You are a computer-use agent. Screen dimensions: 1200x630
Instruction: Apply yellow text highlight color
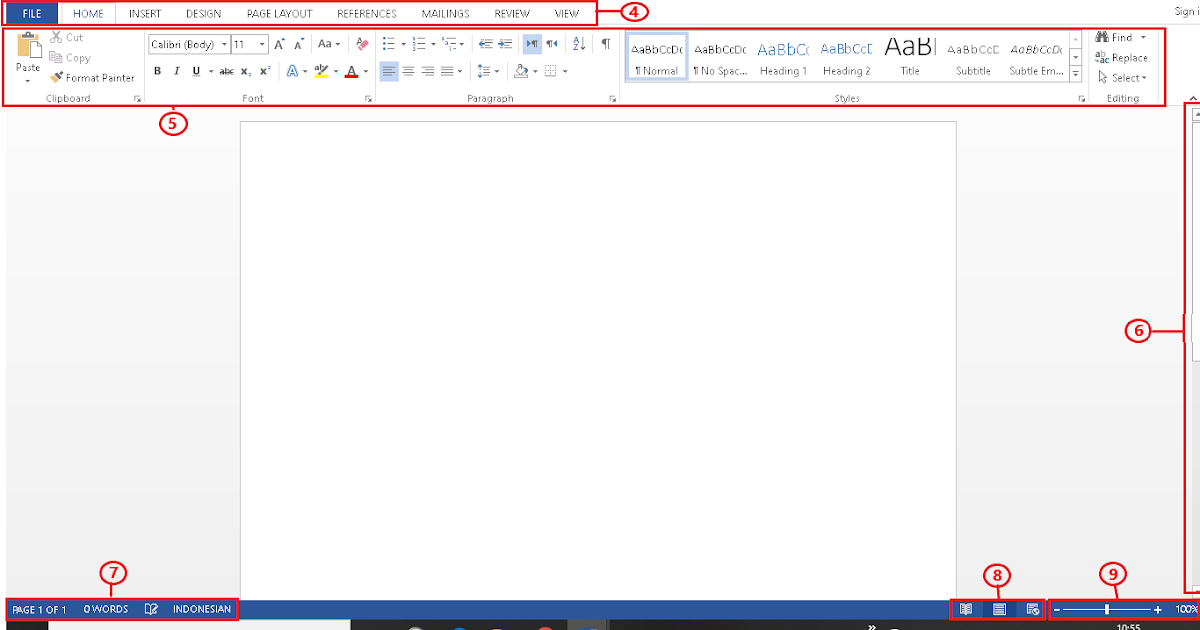click(x=320, y=71)
